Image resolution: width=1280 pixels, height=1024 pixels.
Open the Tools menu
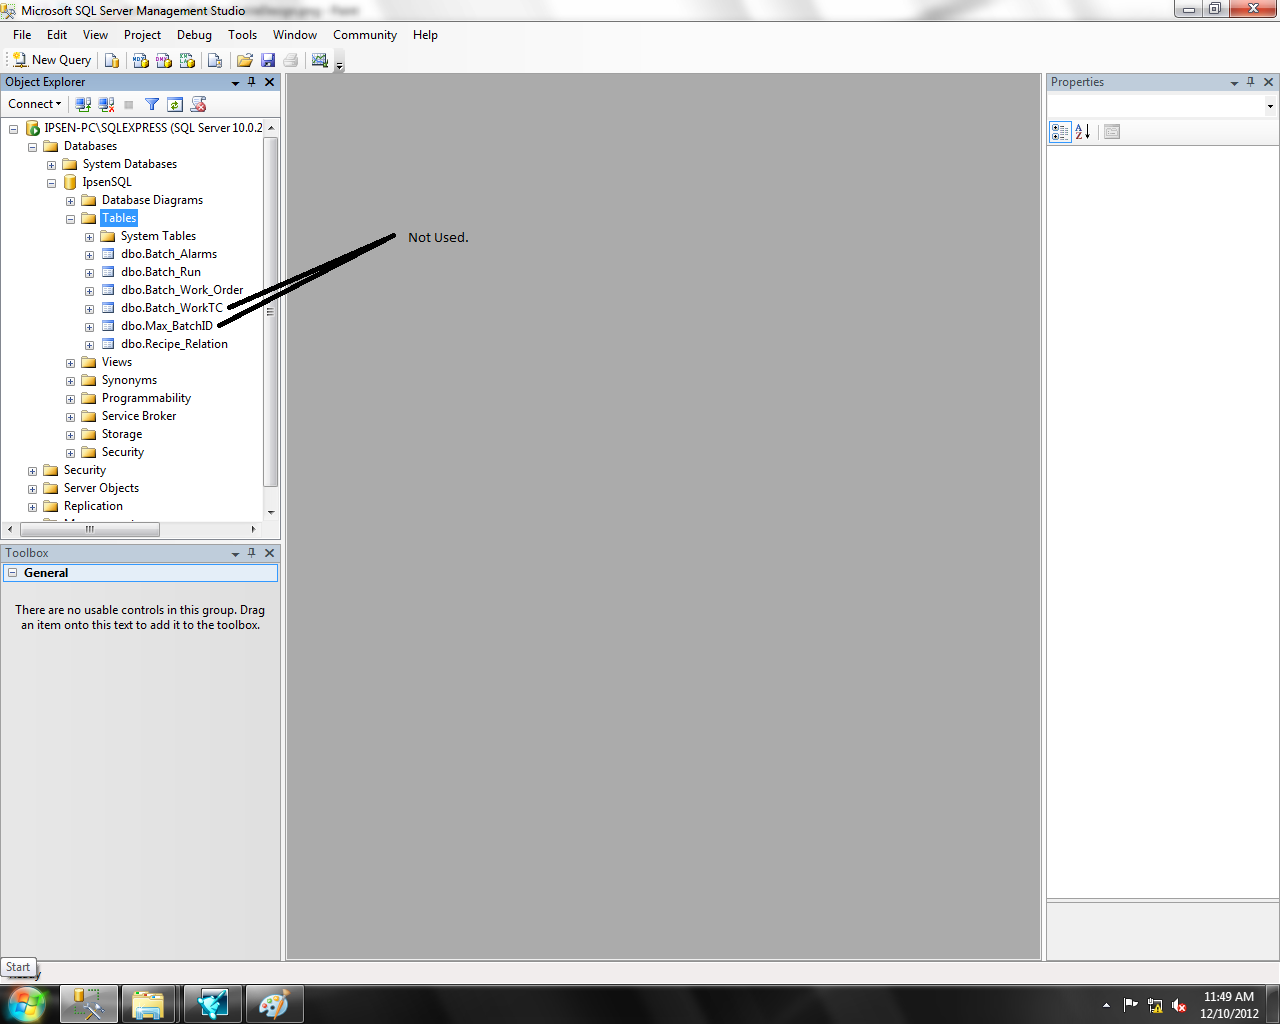click(x=242, y=35)
